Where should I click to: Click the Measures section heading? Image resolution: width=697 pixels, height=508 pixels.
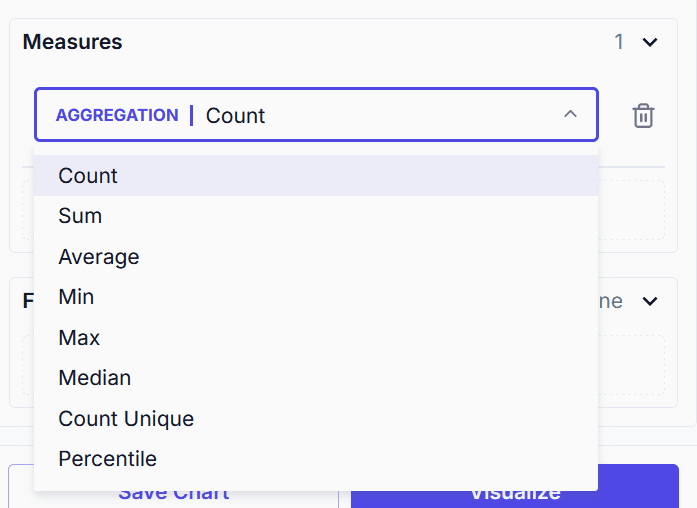point(72,42)
